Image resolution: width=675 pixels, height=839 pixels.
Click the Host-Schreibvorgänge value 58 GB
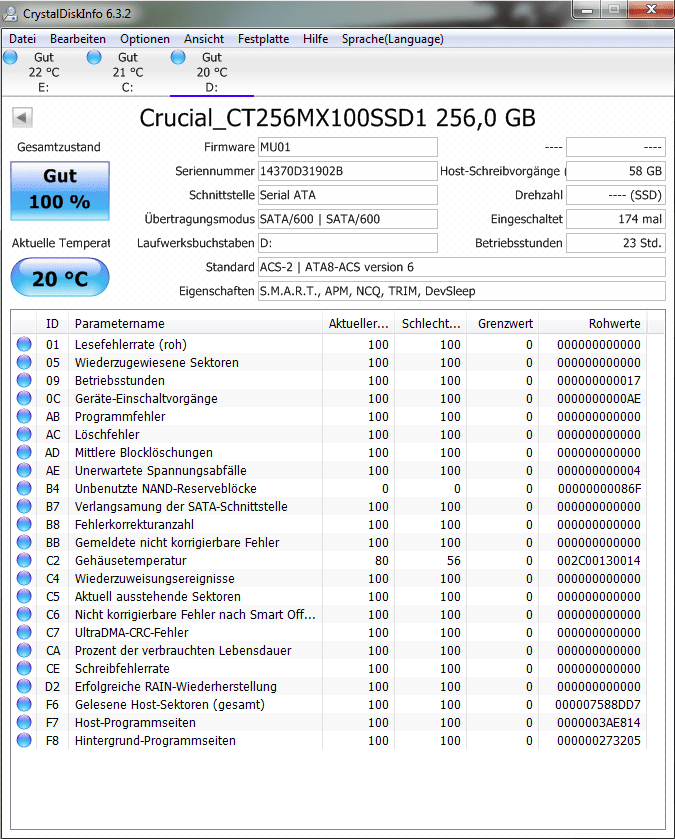pos(616,171)
